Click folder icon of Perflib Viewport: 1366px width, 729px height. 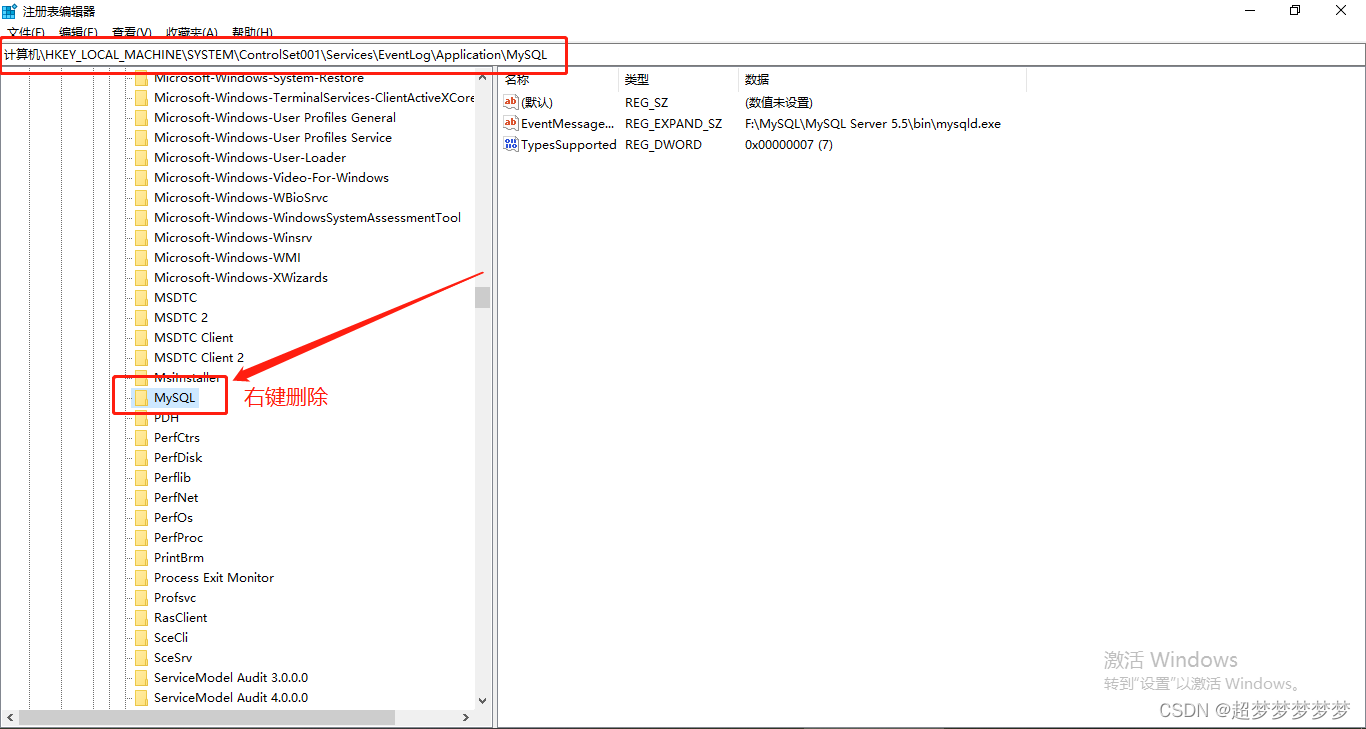coord(141,478)
